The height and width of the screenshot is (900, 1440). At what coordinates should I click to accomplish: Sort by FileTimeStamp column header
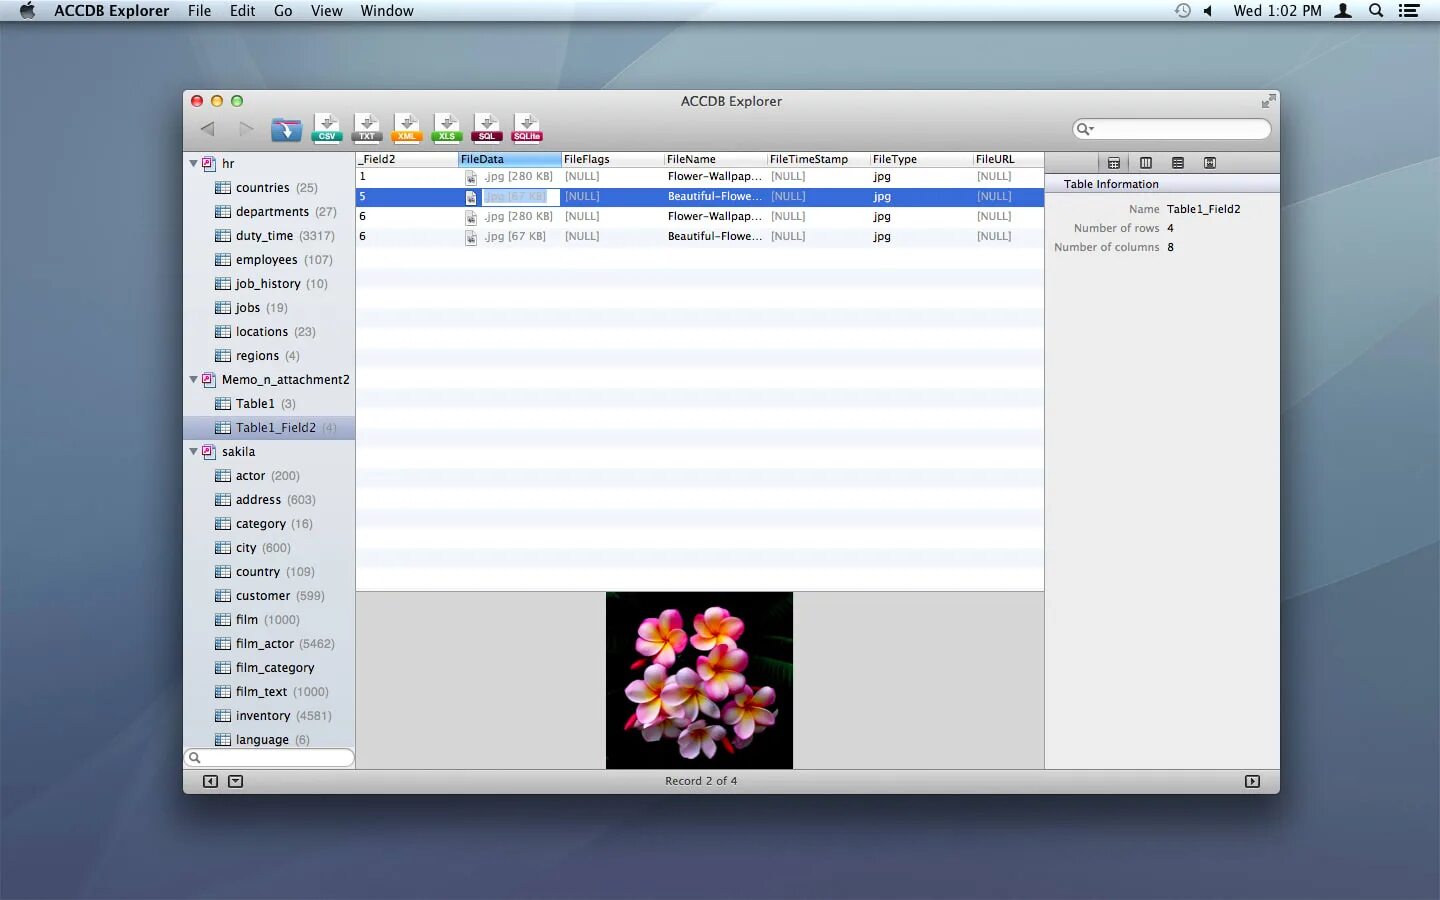pyautogui.click(x=817, y=159)
